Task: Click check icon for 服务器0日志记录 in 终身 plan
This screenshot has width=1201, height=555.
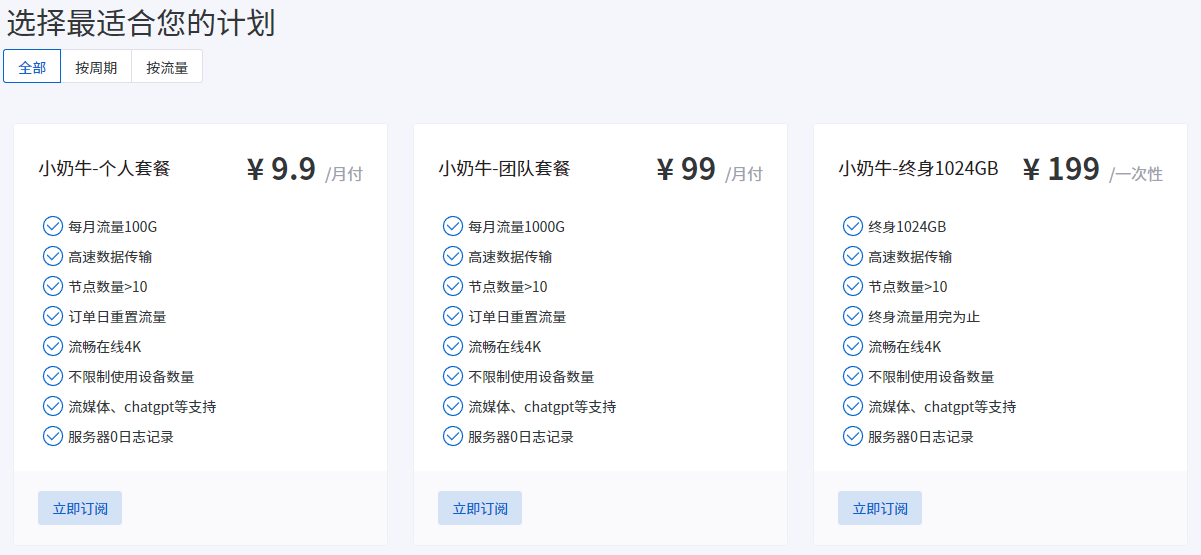Action: [x=853, y=436]
